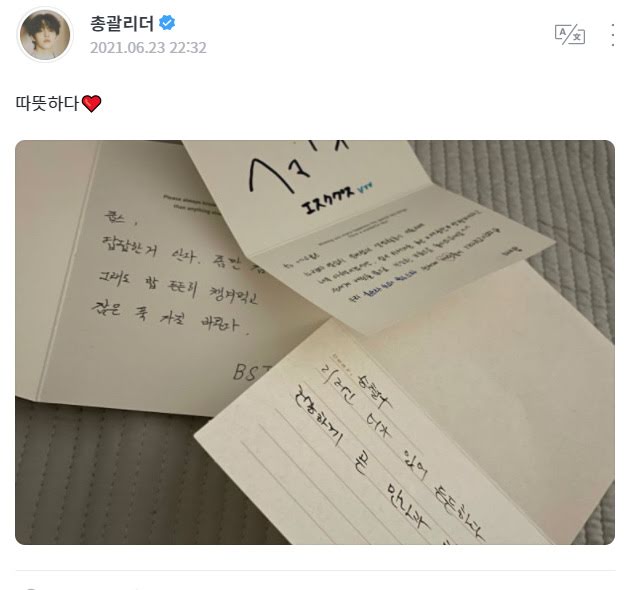Click the blue verified badge
This screenshot has height=590, width=628.
pyautogui.click(x=167, y=22)
